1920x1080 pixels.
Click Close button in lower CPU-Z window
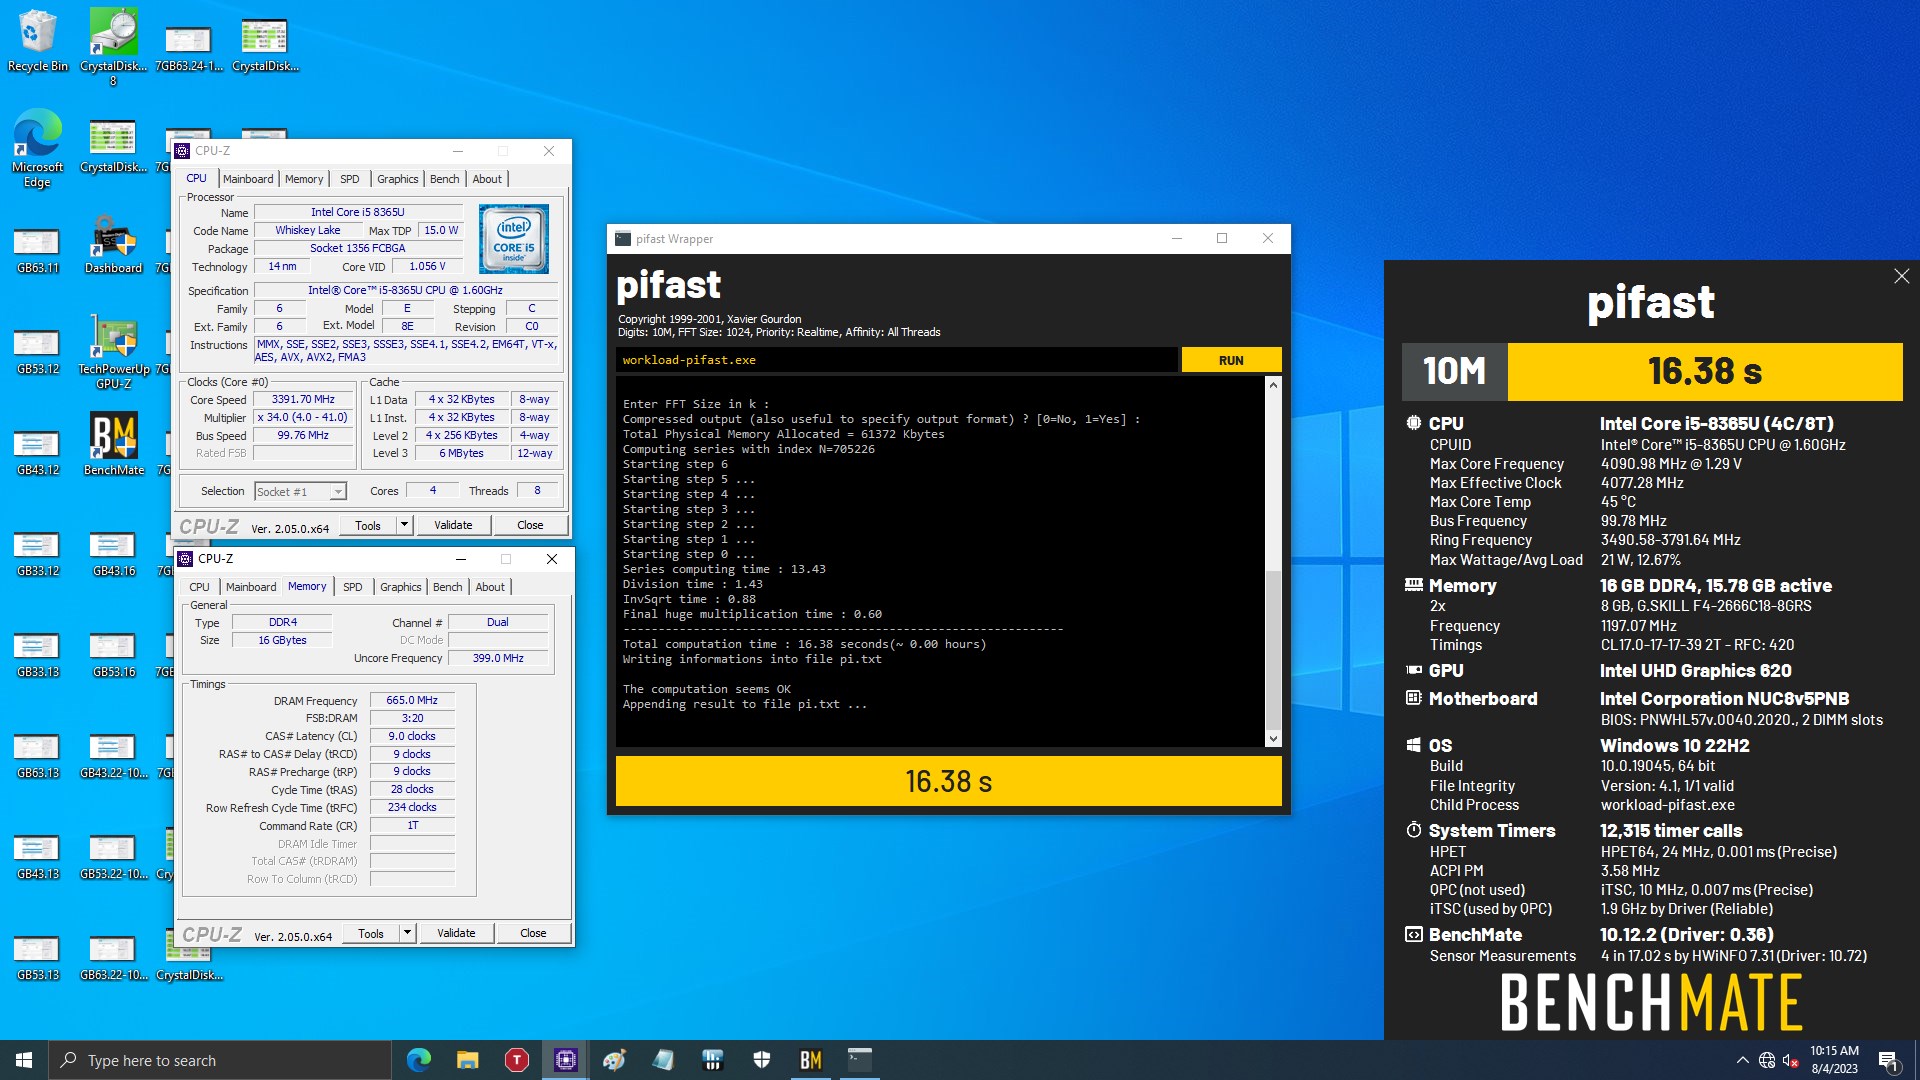point(533,933)
